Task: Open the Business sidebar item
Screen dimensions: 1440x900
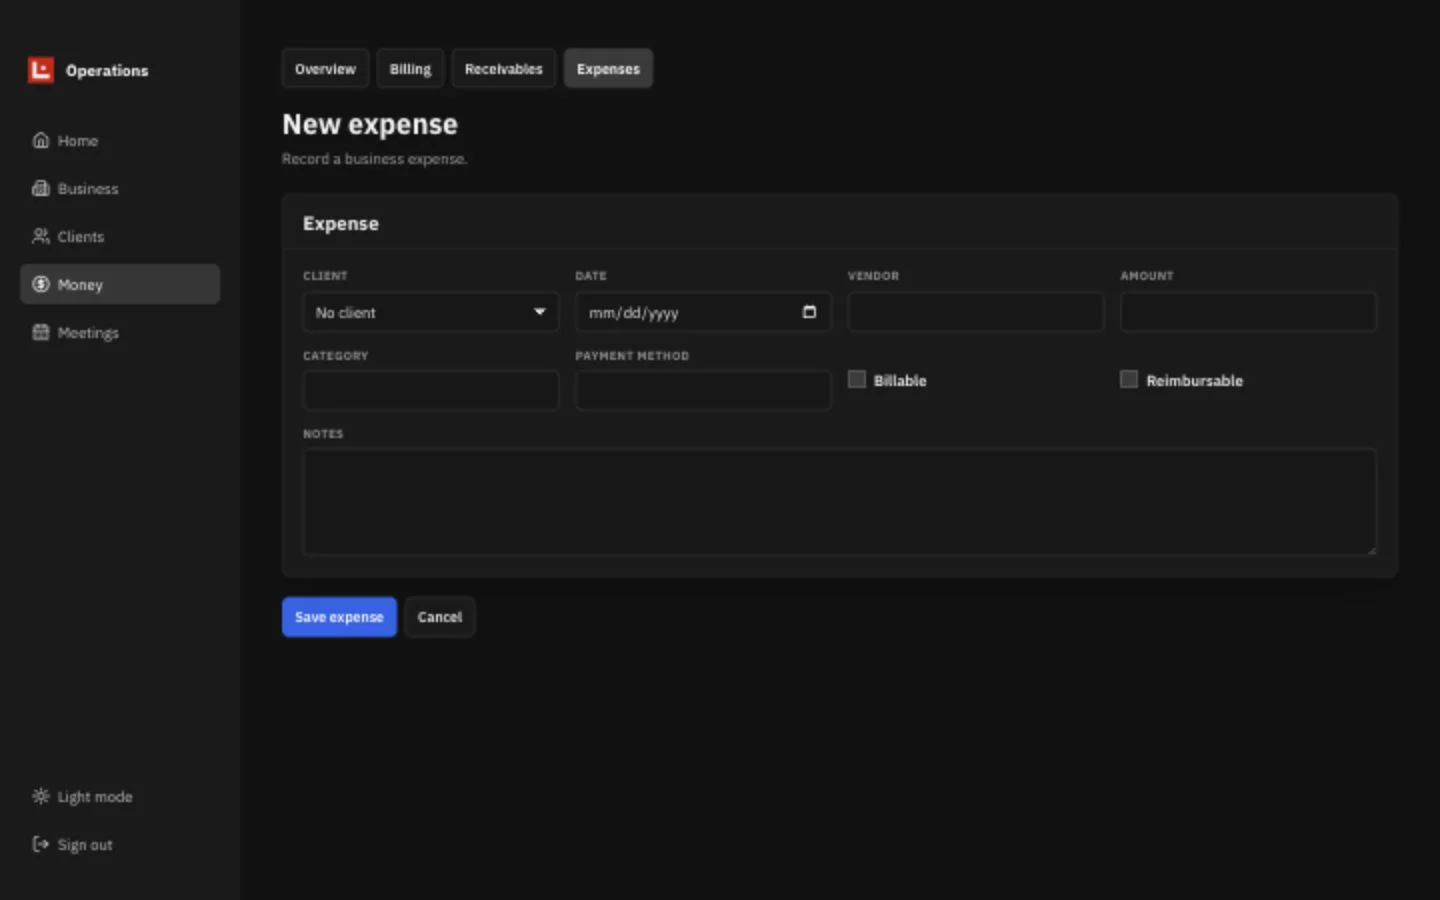Action: click(x=120, y=188)
